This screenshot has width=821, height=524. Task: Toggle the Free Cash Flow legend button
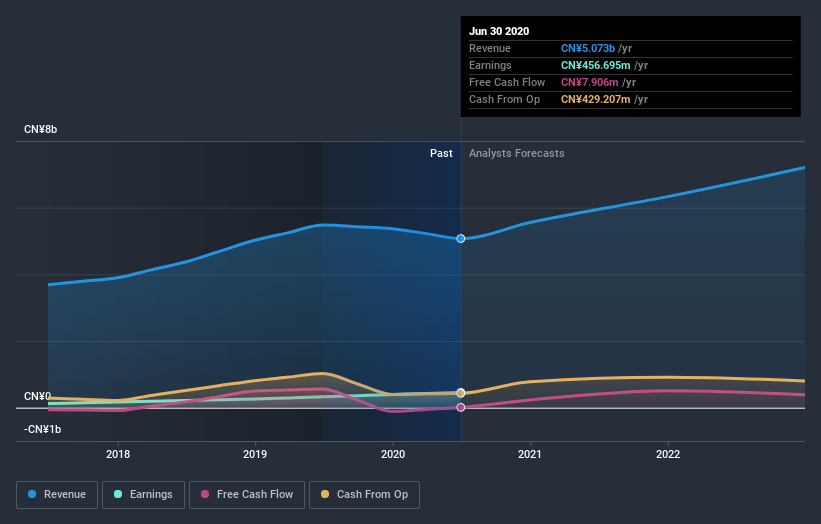click(x=247, y=495)
